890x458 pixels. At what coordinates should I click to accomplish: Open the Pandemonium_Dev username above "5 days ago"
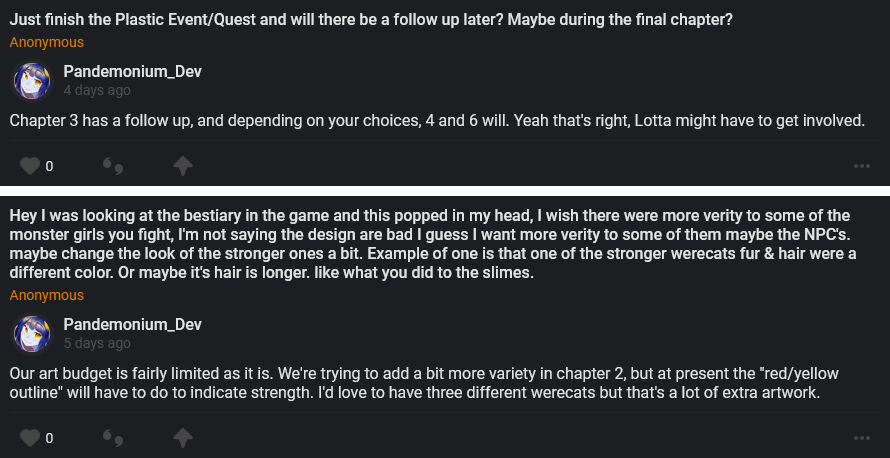tap(133, 324)
